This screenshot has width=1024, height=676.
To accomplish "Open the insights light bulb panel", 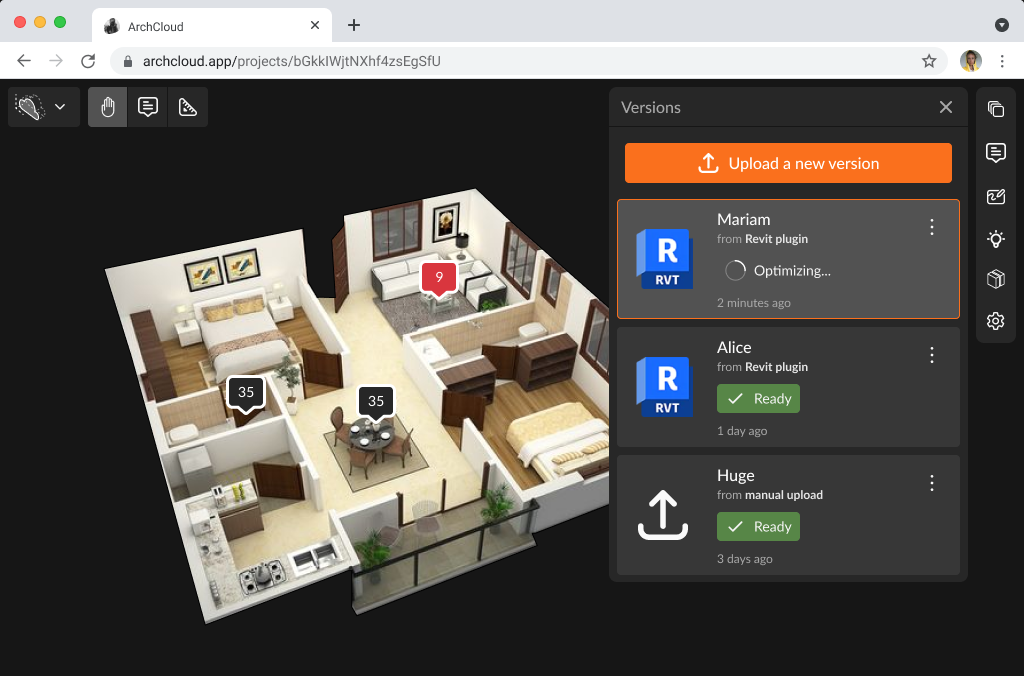I will pyautogui.click(x=995, y=239).
